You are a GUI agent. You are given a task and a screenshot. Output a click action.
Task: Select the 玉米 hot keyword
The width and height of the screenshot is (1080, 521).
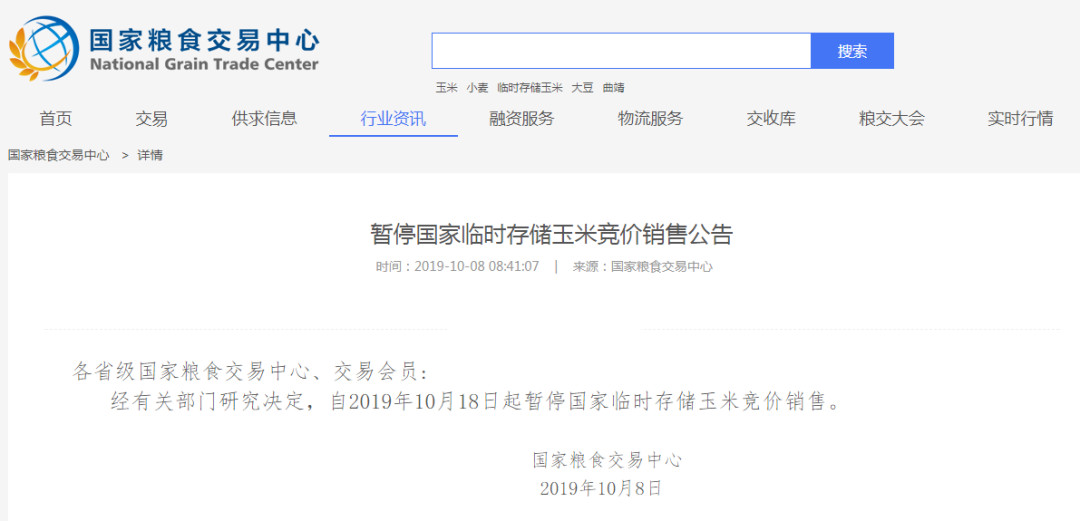point(446,88)
